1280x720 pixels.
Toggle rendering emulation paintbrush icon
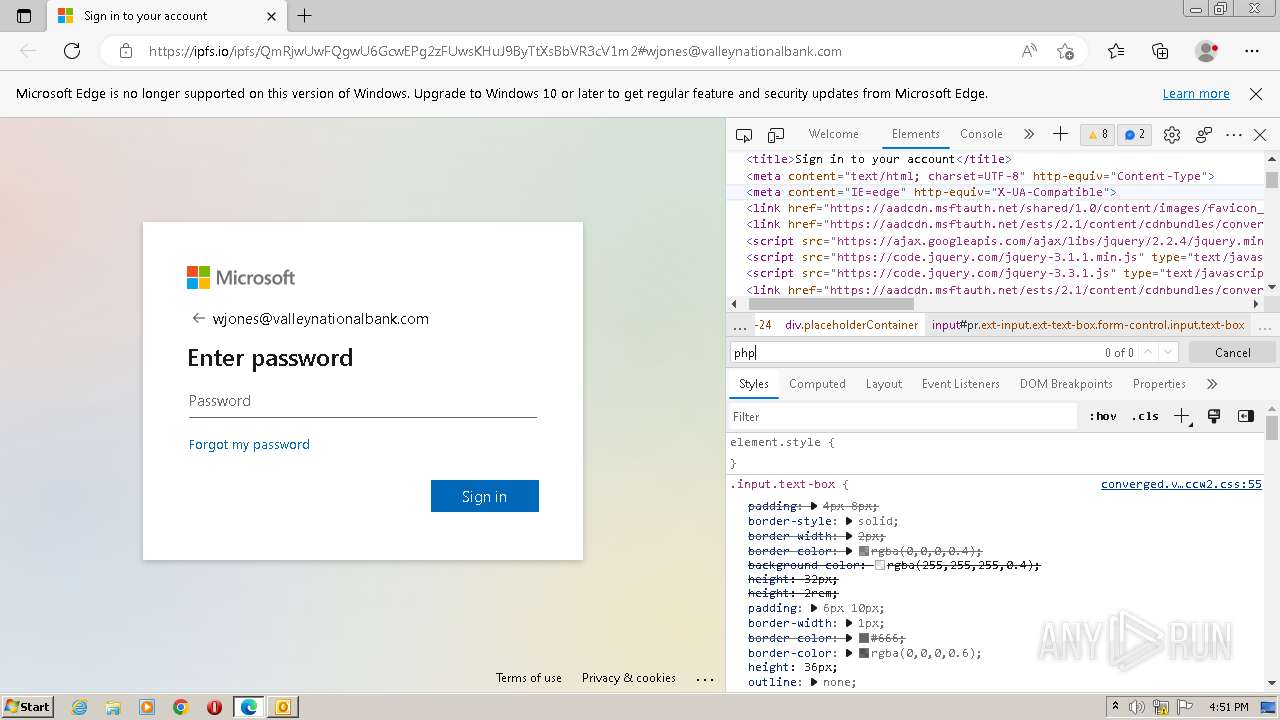[1214, 416]
